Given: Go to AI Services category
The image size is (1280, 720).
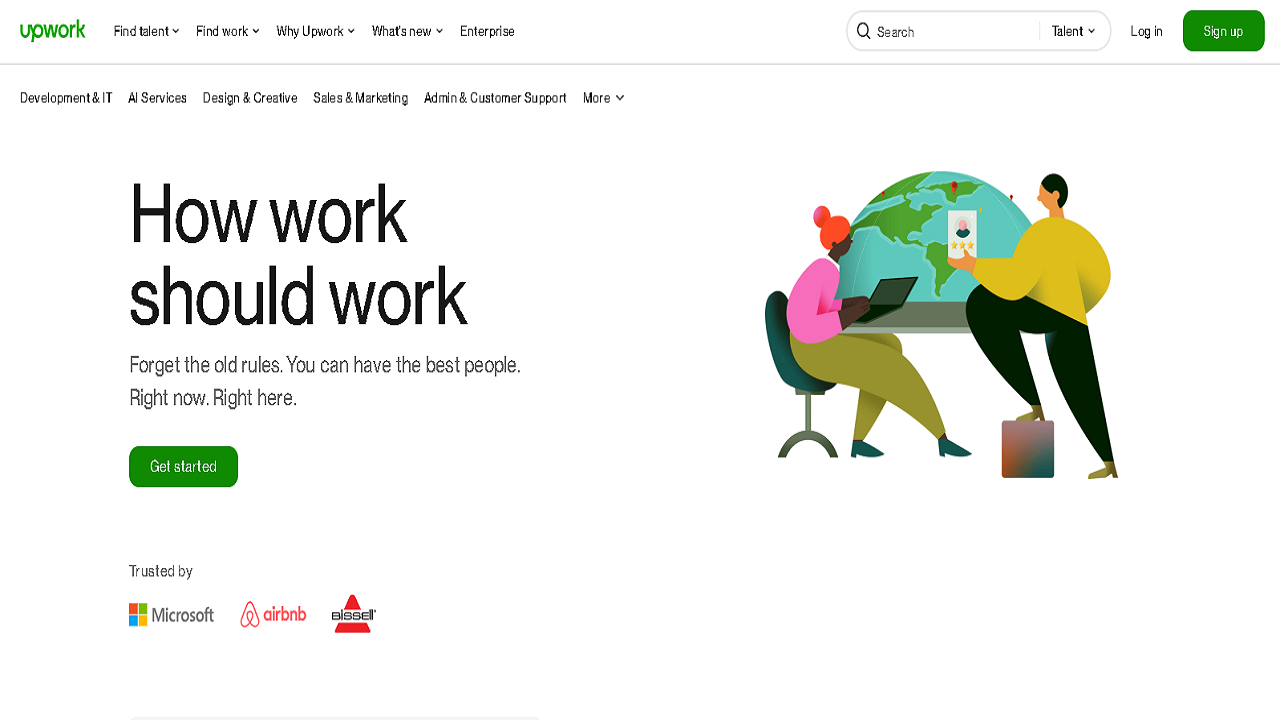Looking at the screenshot, I should coord(157,98).
